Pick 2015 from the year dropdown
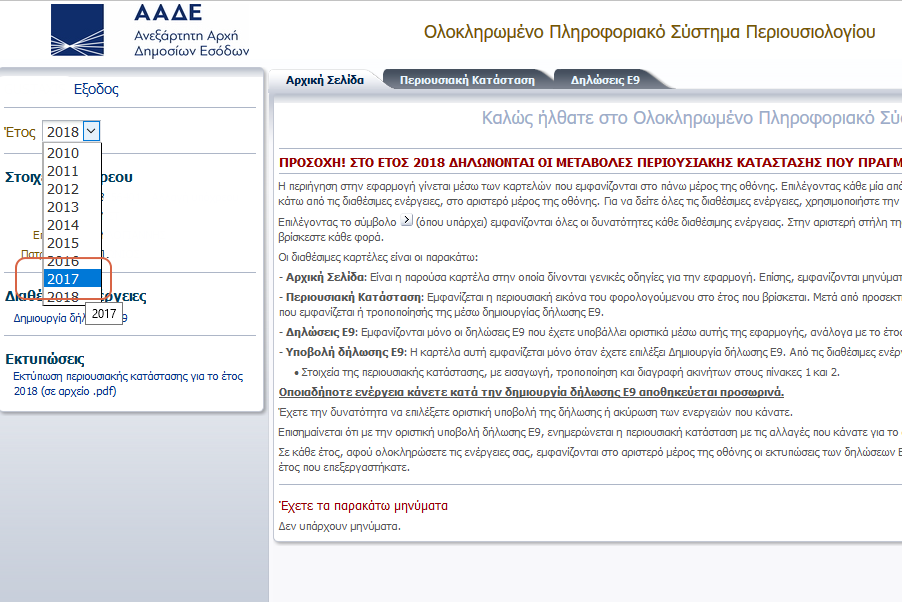This screenshot has height=602, width=902. [x=63, y=243]
